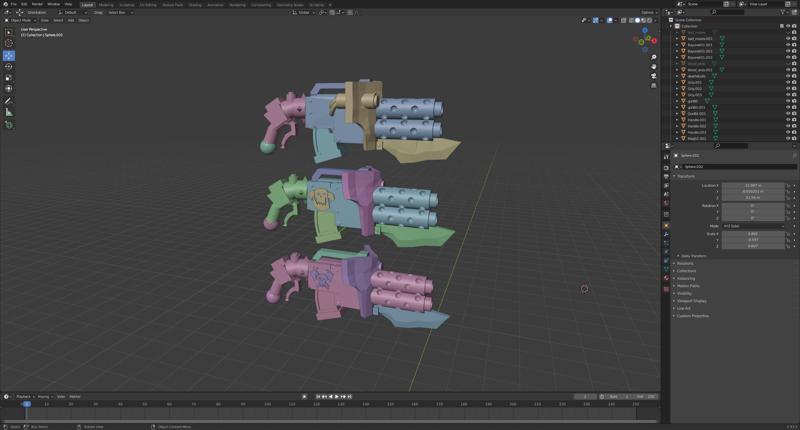Expand the Delta Transform panel

pyautogui.click(x=692, y=256)
